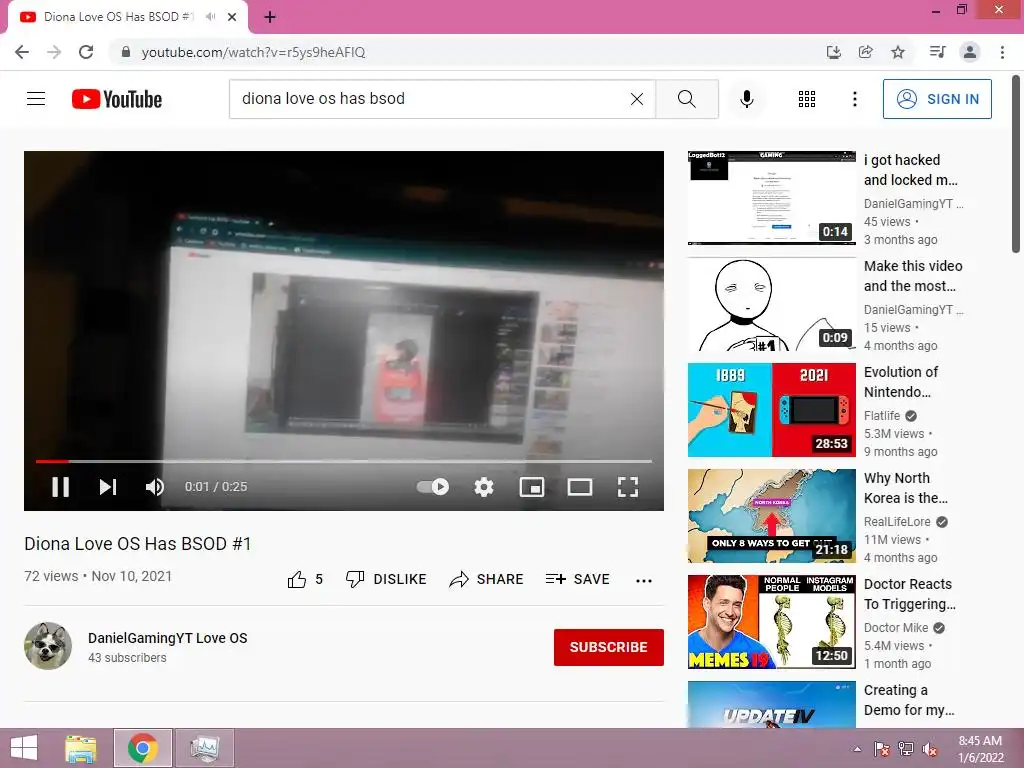The height and width of the screenshot is (768, 1024).
Task: Open the taskbar clock 8:45 AM
Action: pyautogui.click(x=980, y=749)
